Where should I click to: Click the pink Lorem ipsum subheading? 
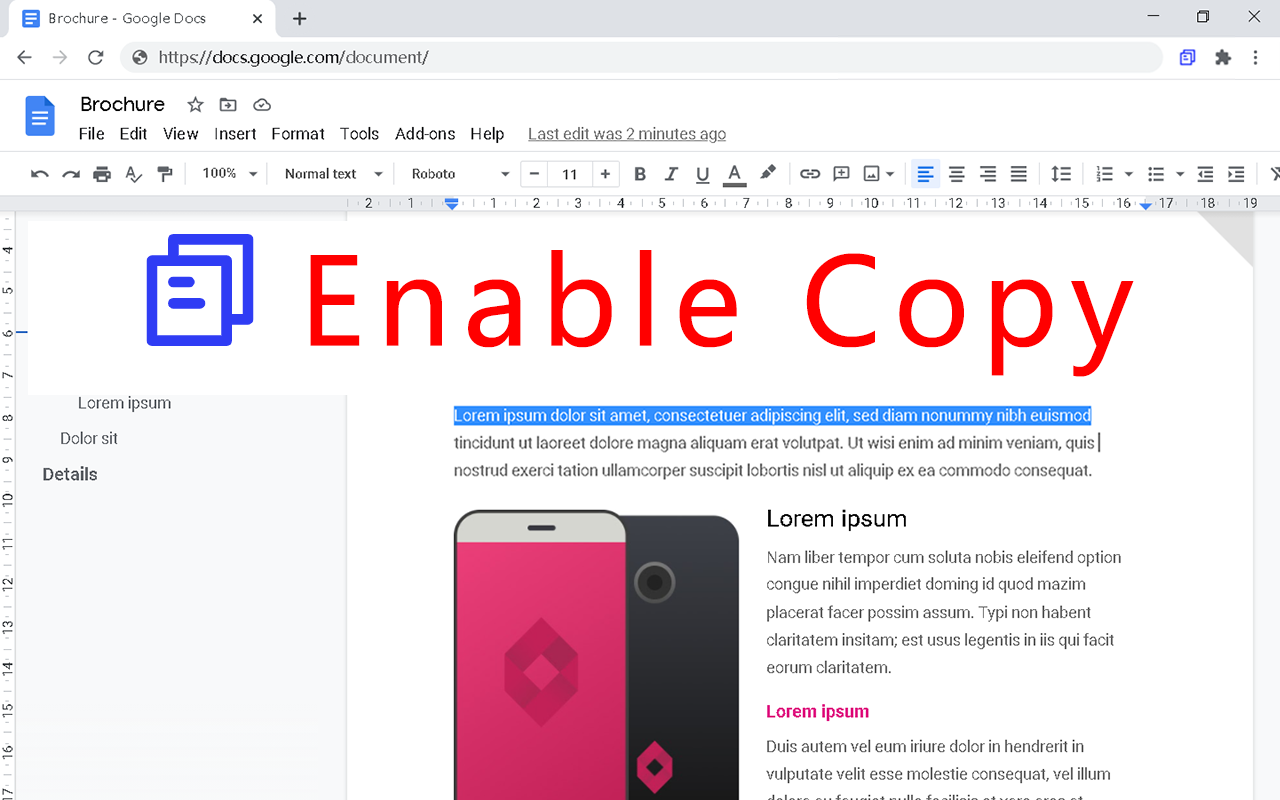(817, 712)
